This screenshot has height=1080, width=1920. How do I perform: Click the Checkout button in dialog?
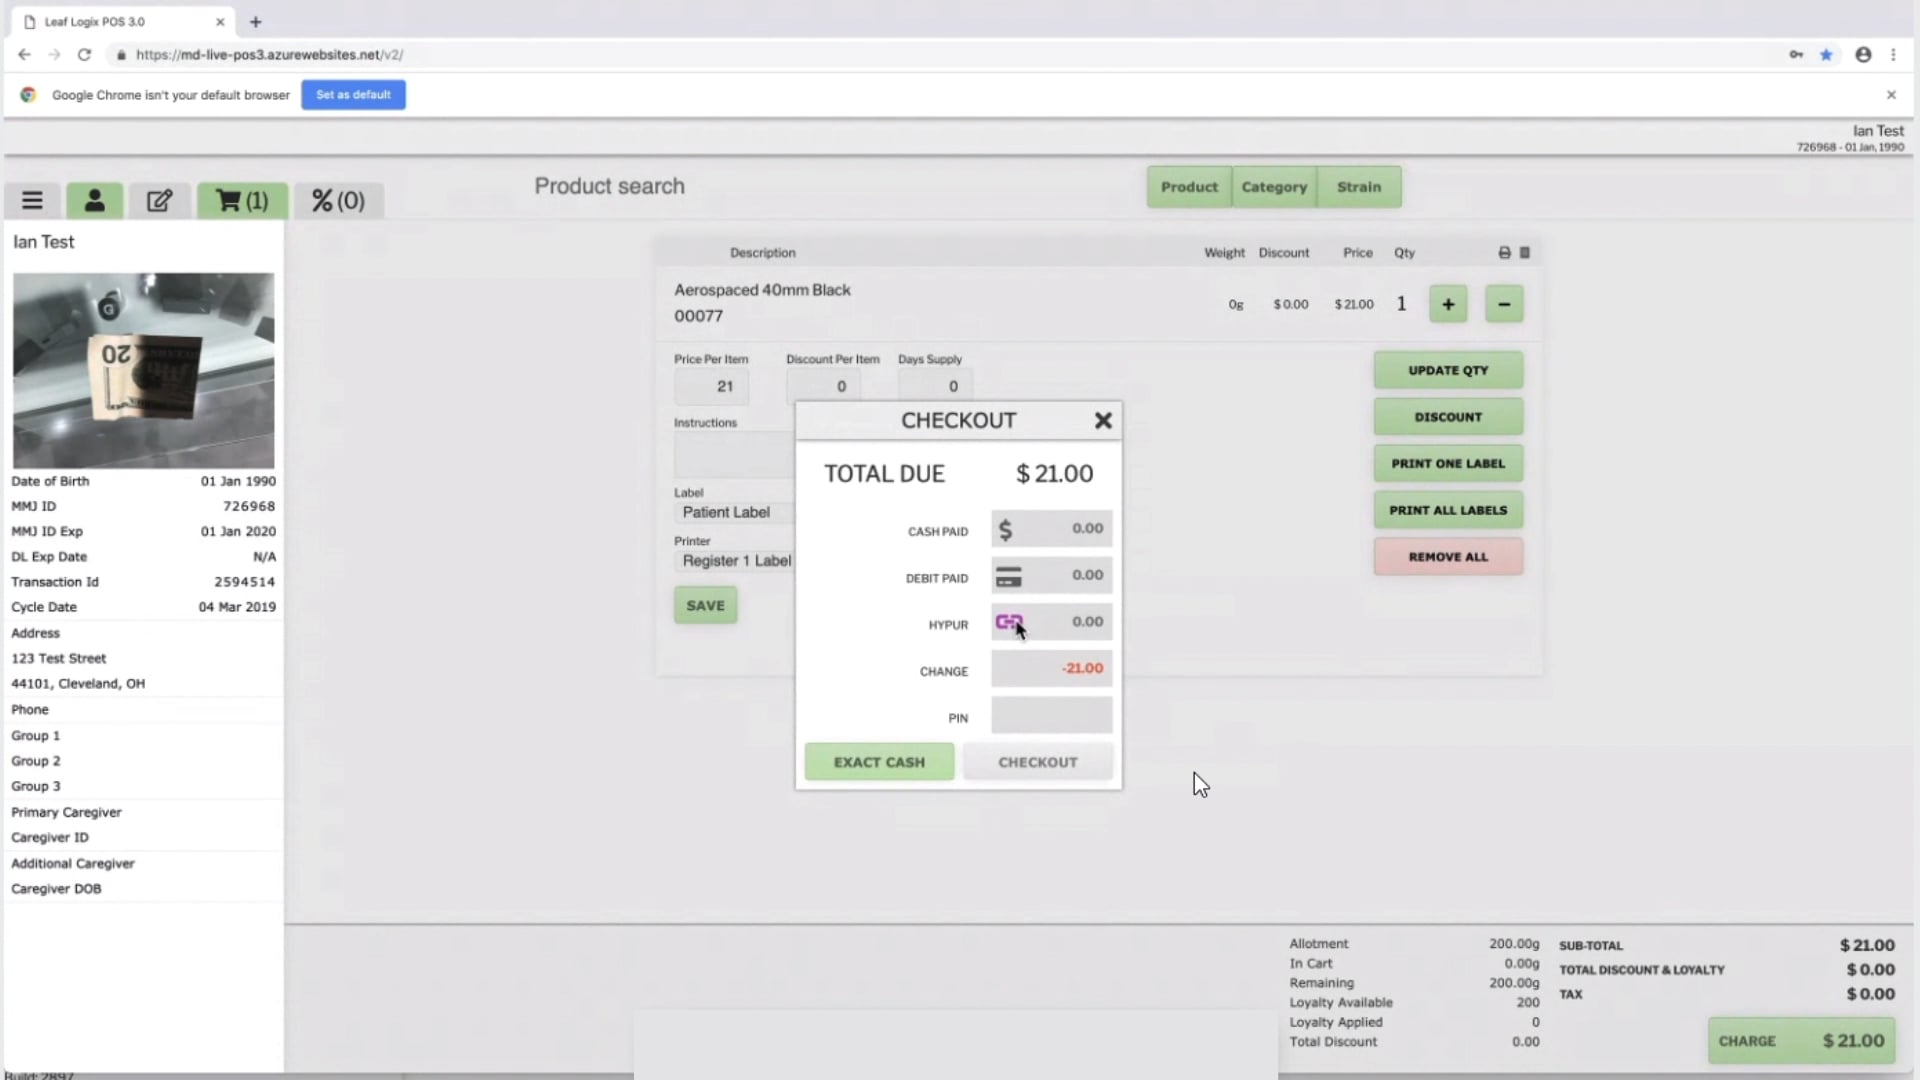(x=1038, y=762)
